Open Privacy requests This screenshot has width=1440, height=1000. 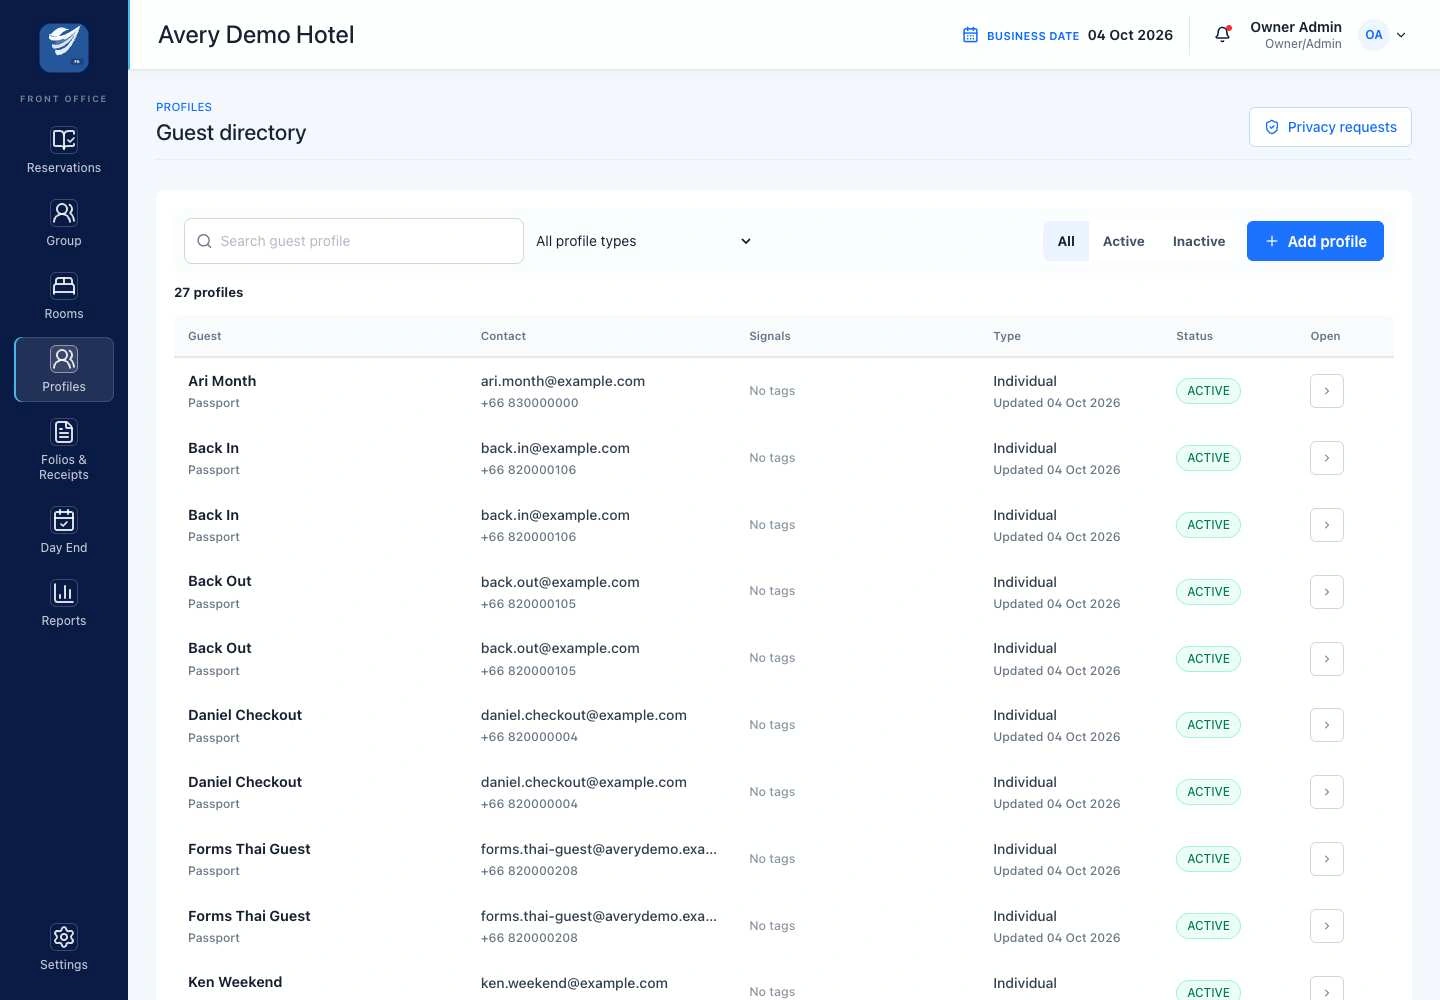1330,127
